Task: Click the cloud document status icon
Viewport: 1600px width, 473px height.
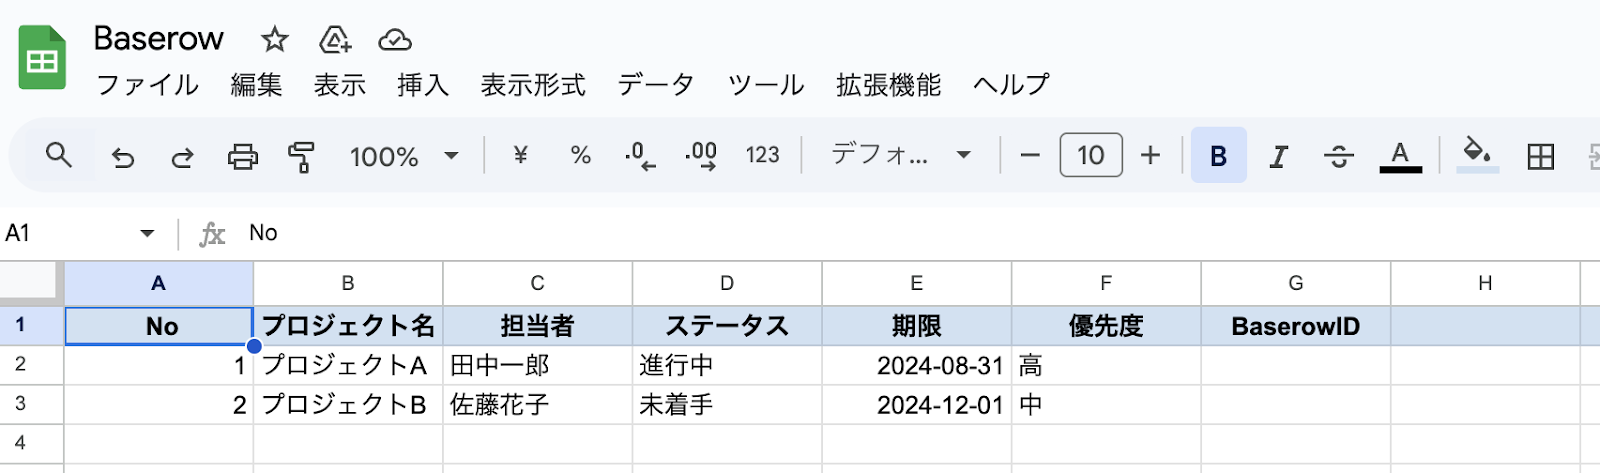Action: tap(395, 40)
